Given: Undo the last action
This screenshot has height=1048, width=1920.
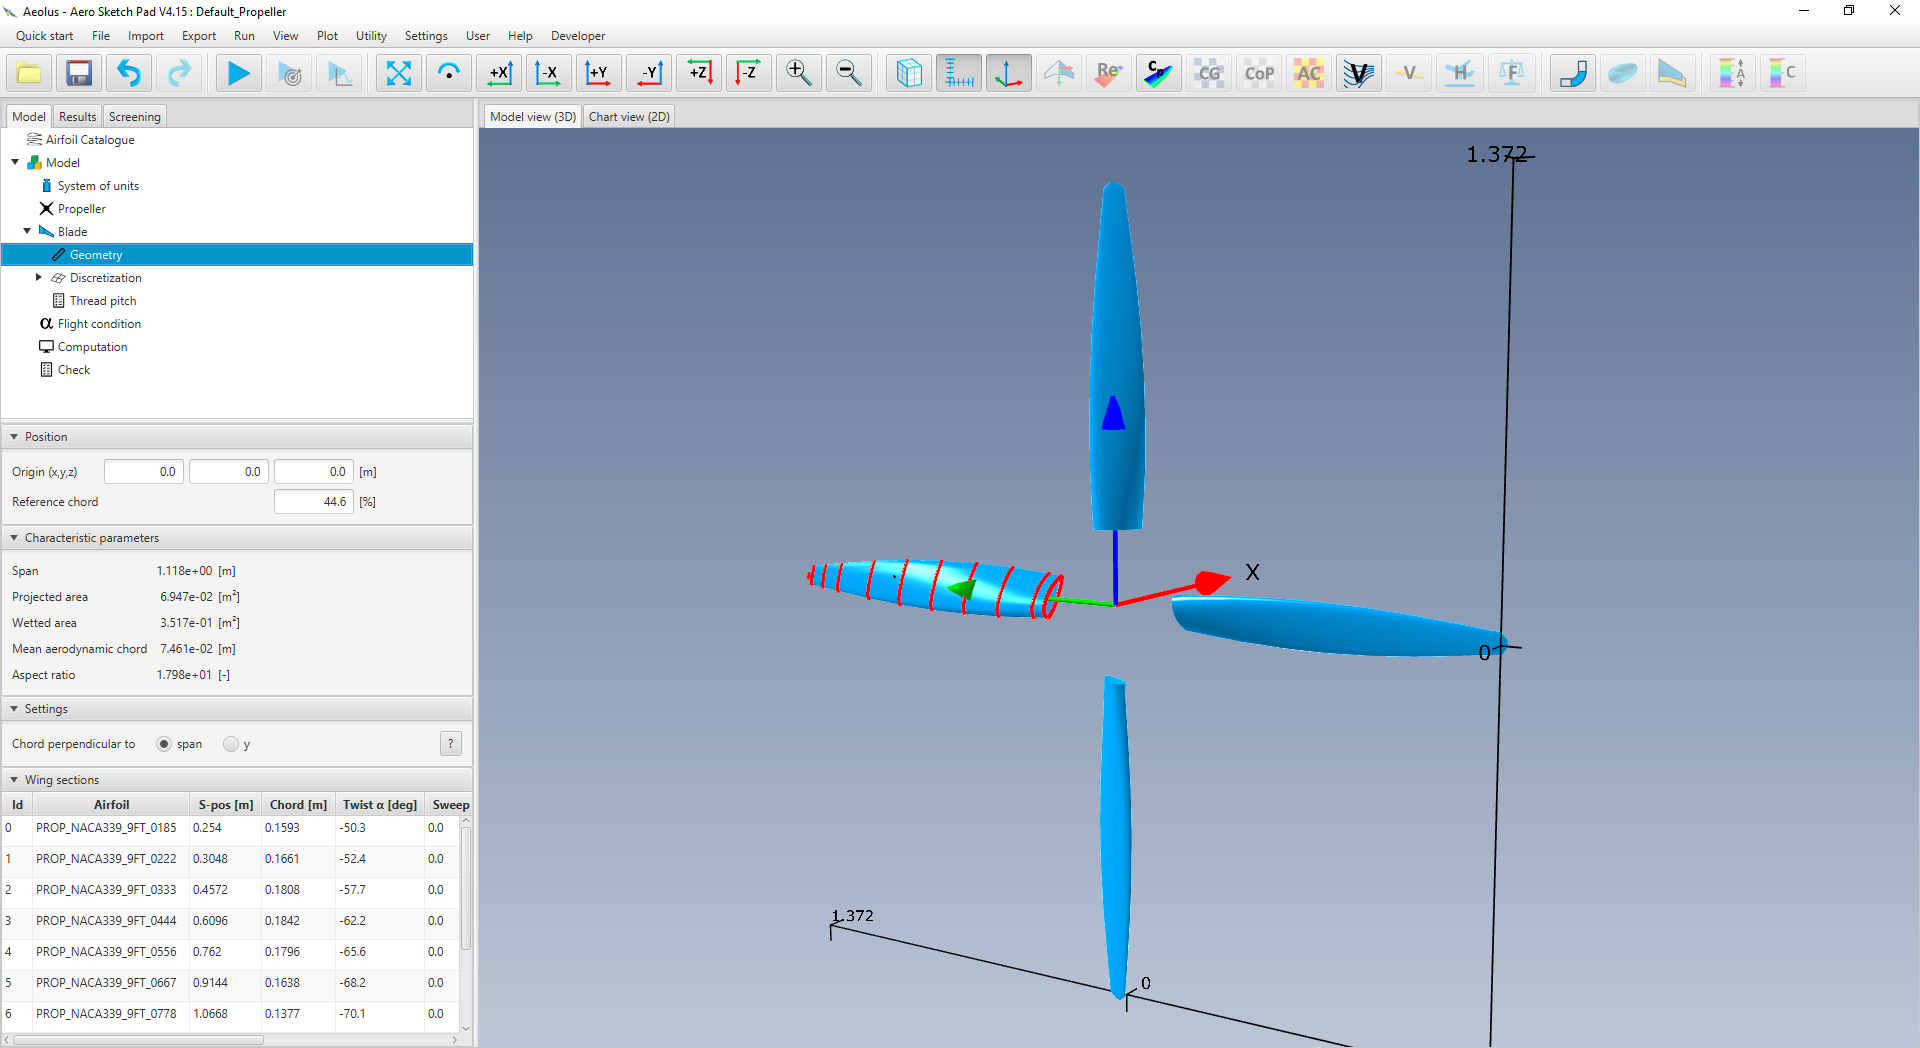Looking at the screenshot, I should 128,72.
